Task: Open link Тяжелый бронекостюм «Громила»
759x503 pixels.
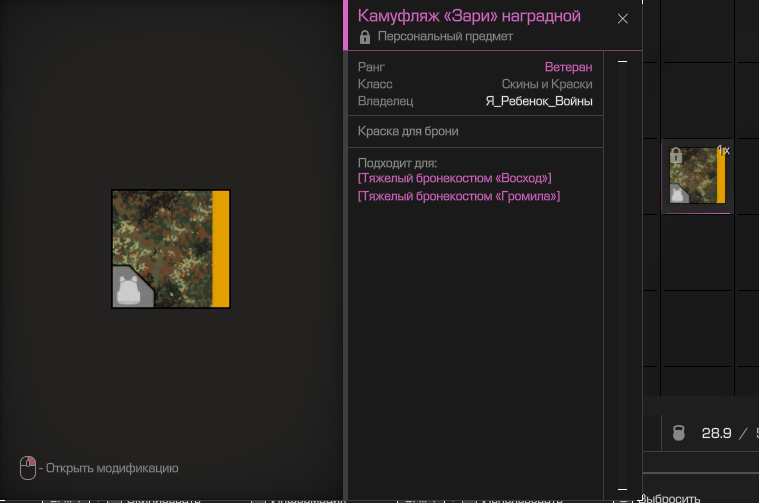Action: [459, 196]
